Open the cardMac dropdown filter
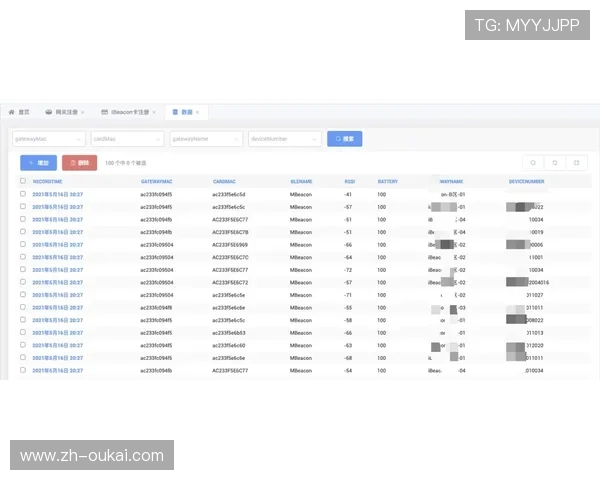 point(127,139)
